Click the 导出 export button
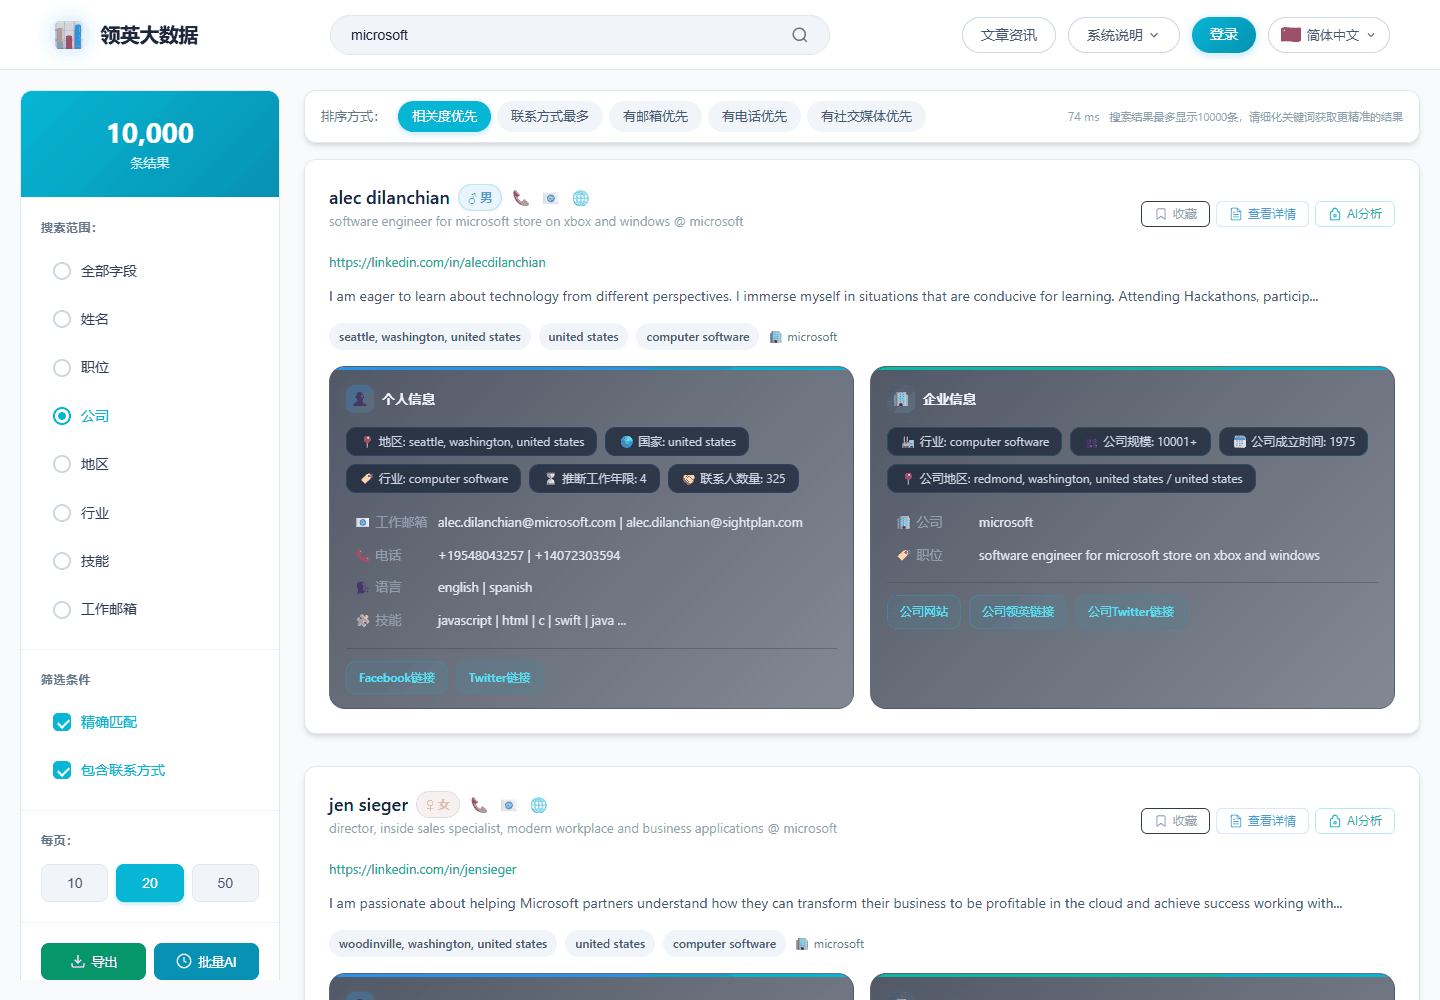1440x1000 pixels. click(93, 962)
